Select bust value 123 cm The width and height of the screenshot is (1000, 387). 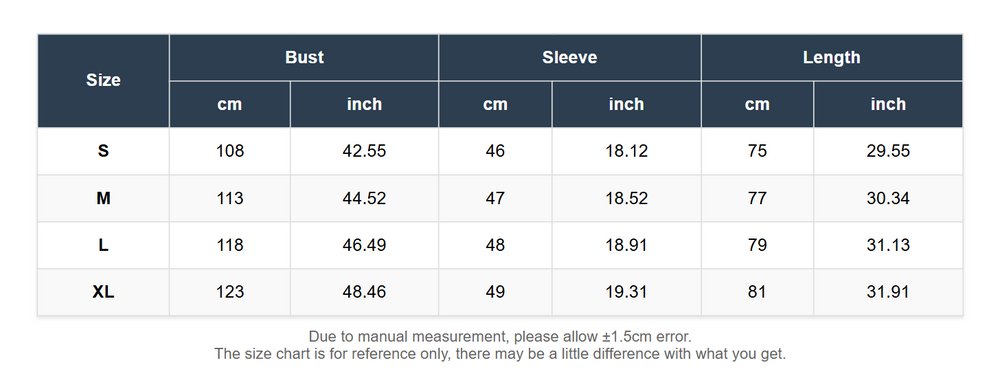tap(230, 292)
